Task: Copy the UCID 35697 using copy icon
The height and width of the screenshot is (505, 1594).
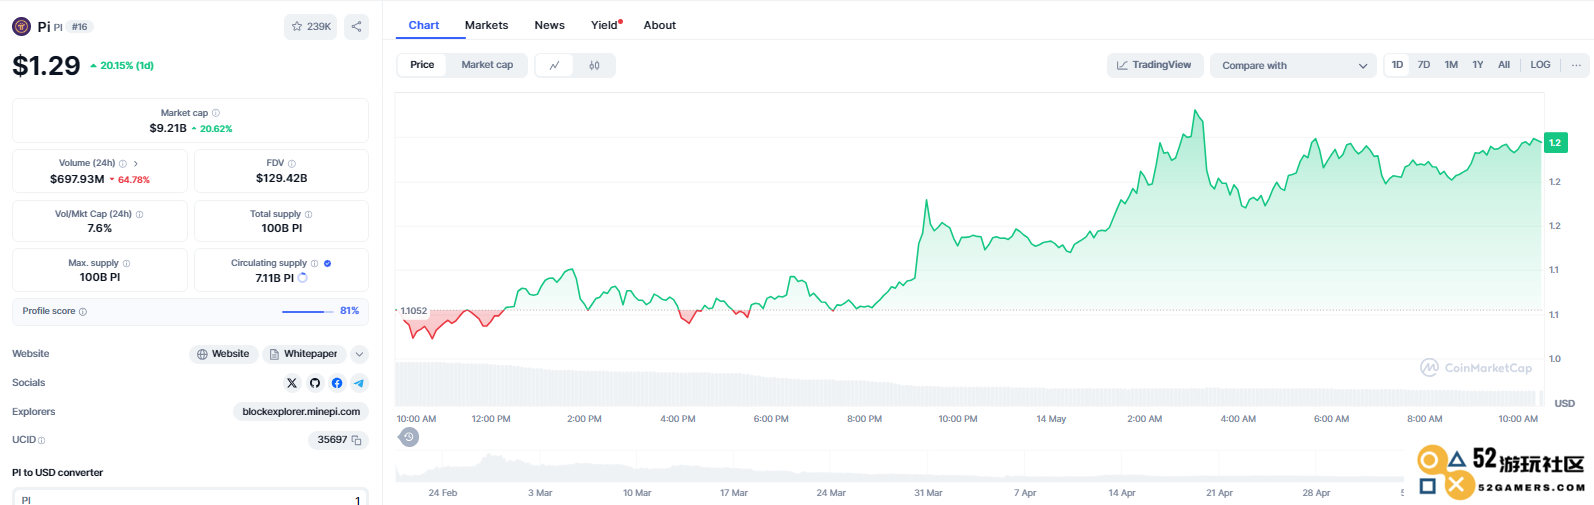Action: point(356,440)
